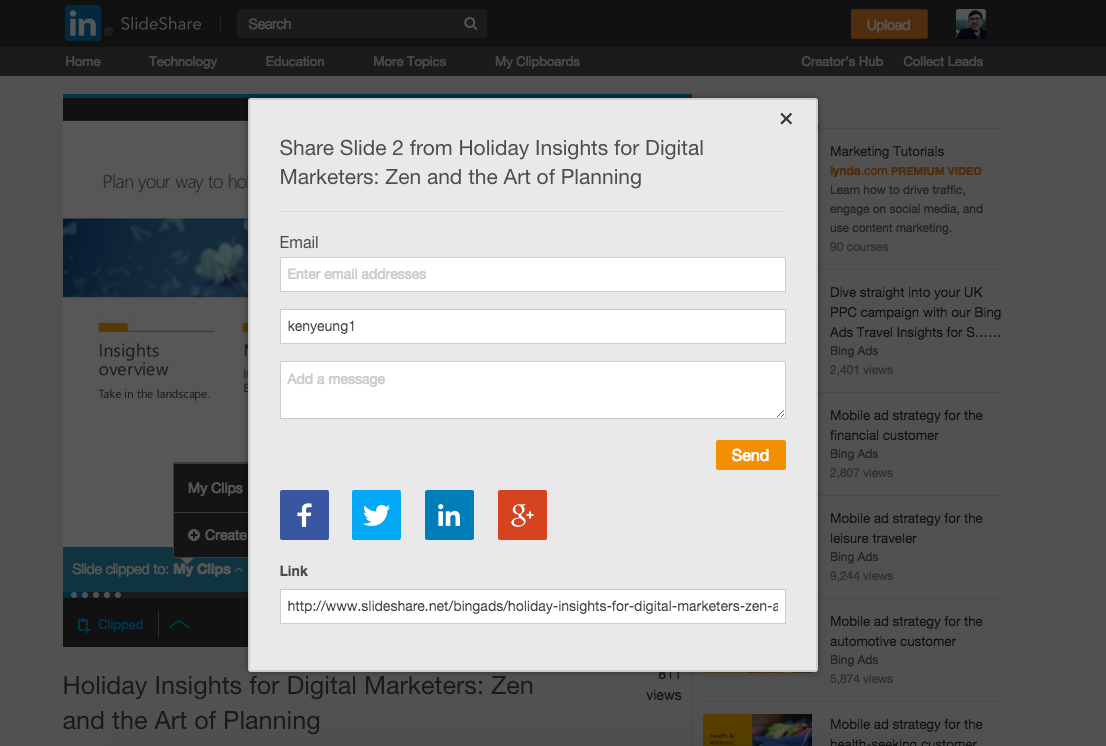Click the health-seeking customer thumbnail
This screenshot has width=1106, height=746.
tap(757, 730)
